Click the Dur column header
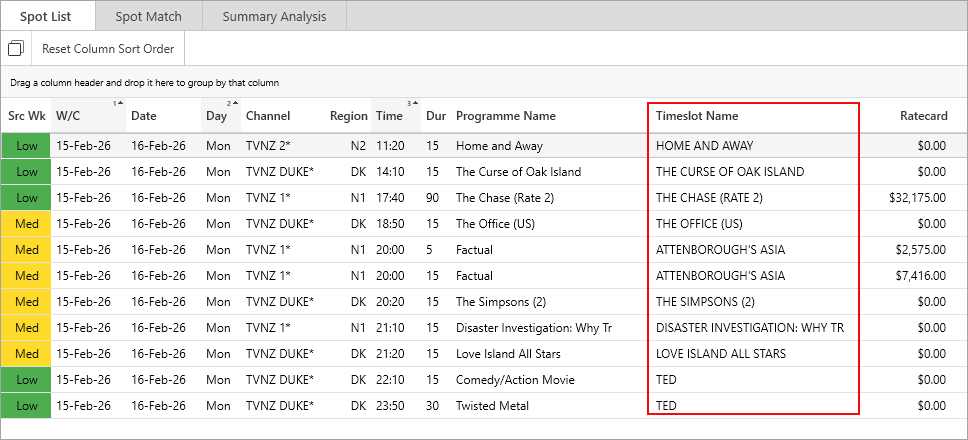This screenshot has height=440, width=968. click(x=436, y=115)
